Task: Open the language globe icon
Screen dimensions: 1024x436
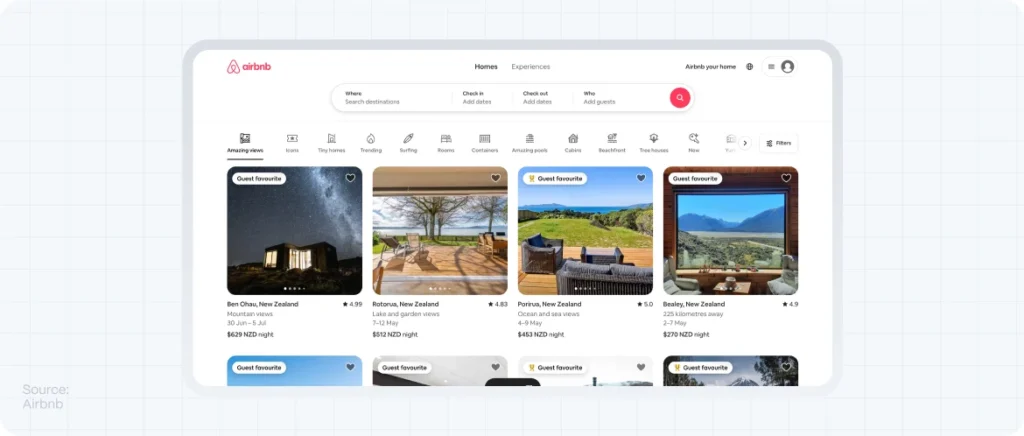Action: (x=749, y=67)
